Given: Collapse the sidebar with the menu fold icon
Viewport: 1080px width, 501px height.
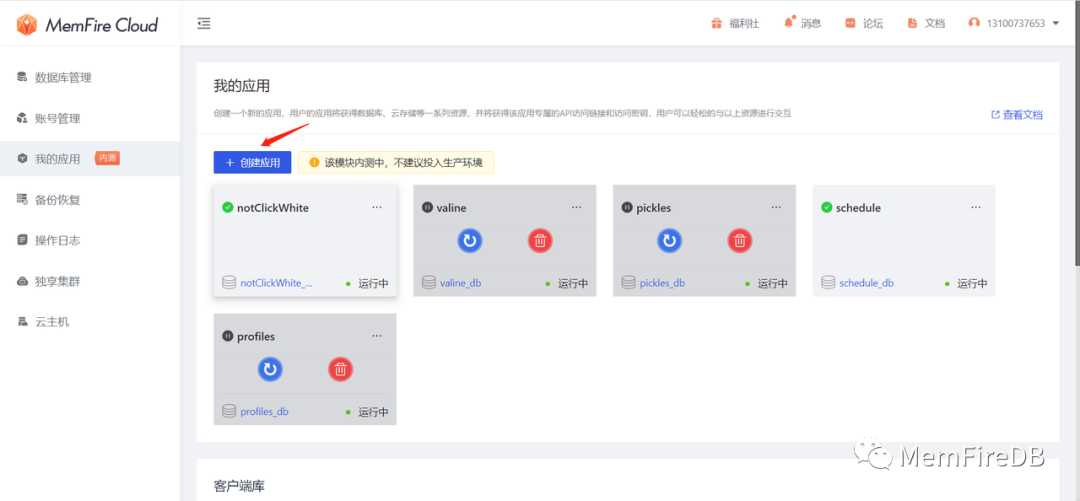Looking at the screenshot, I should [204, 23].
